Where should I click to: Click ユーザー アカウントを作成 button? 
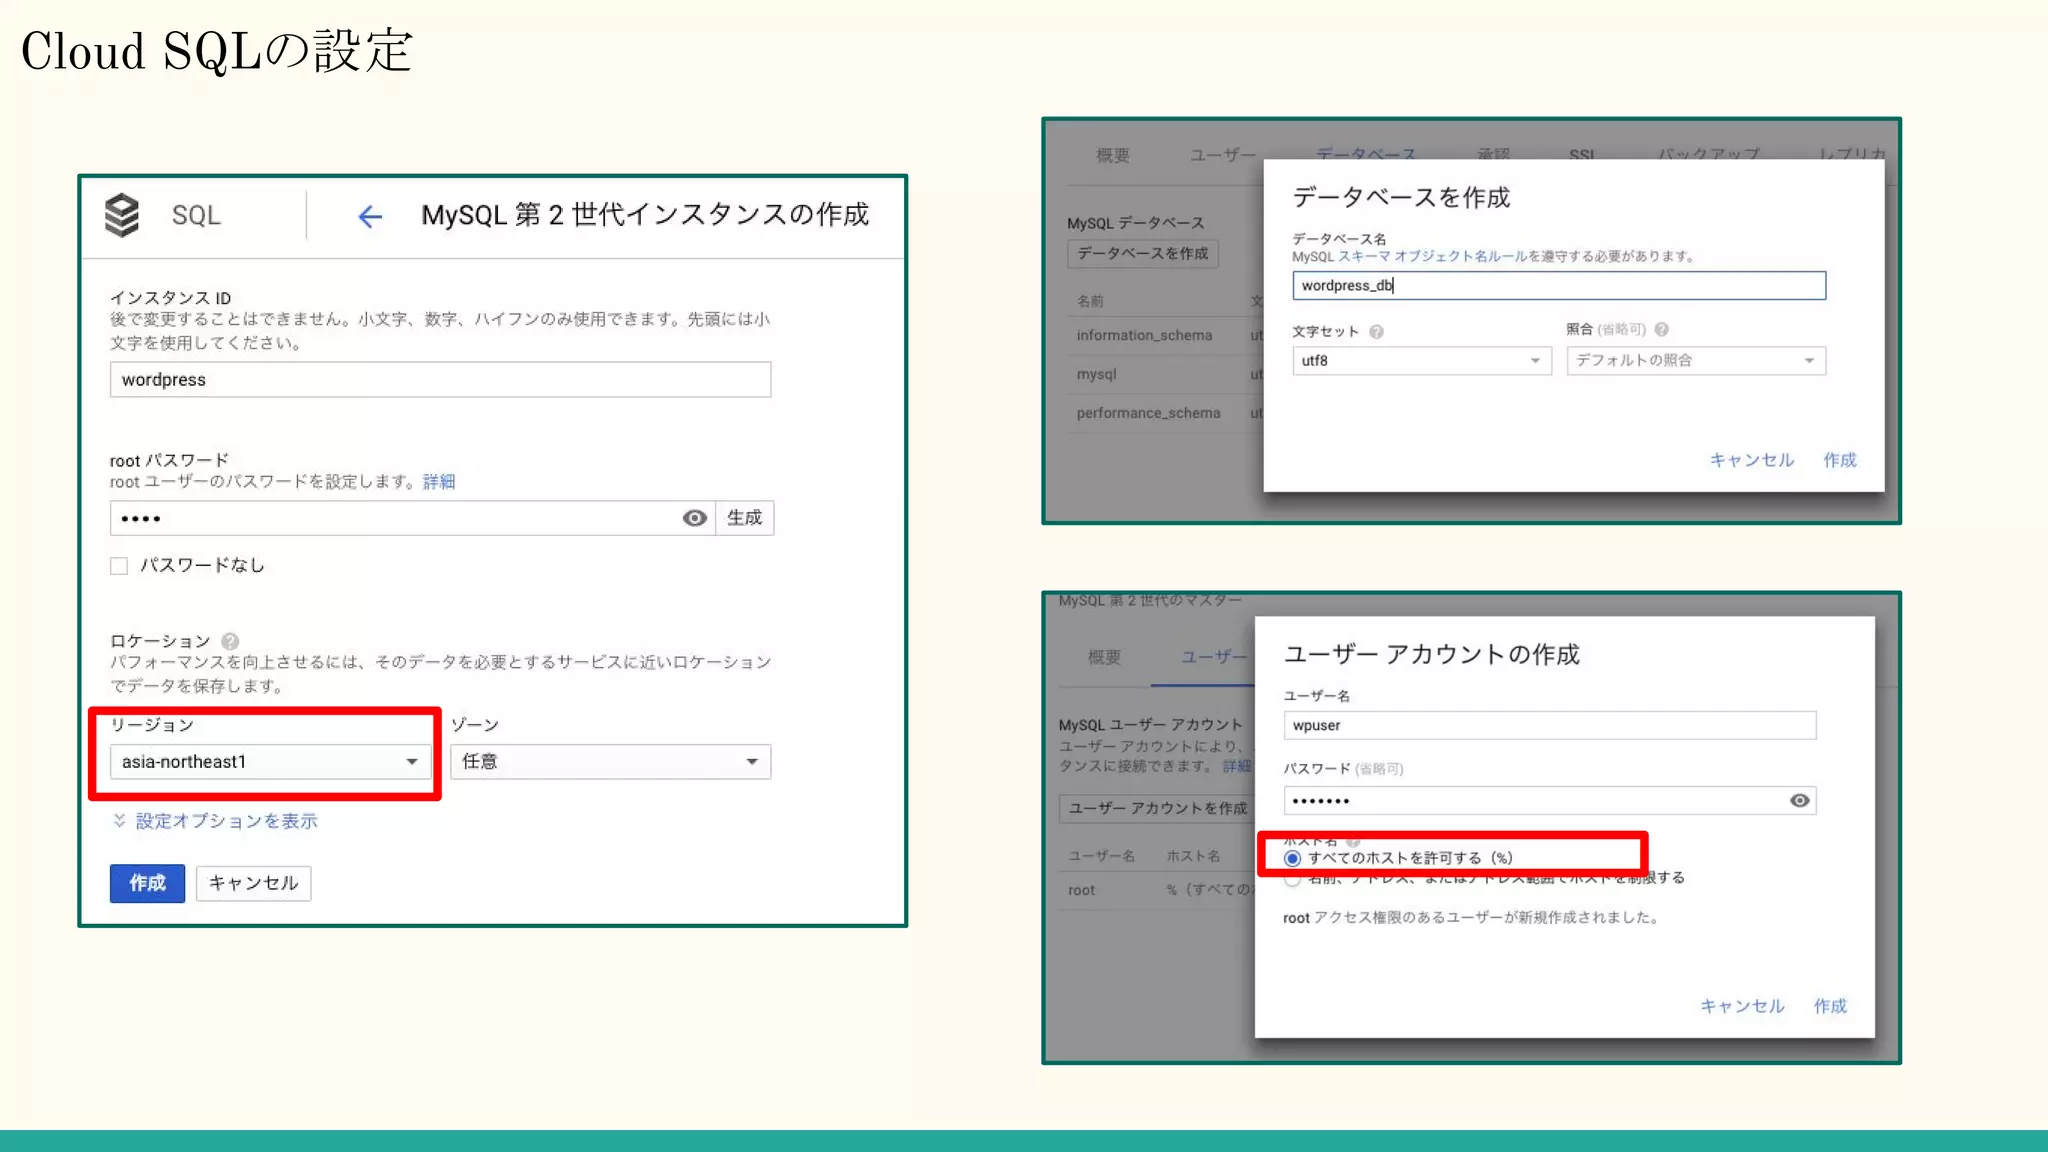tap(1157, 808)
